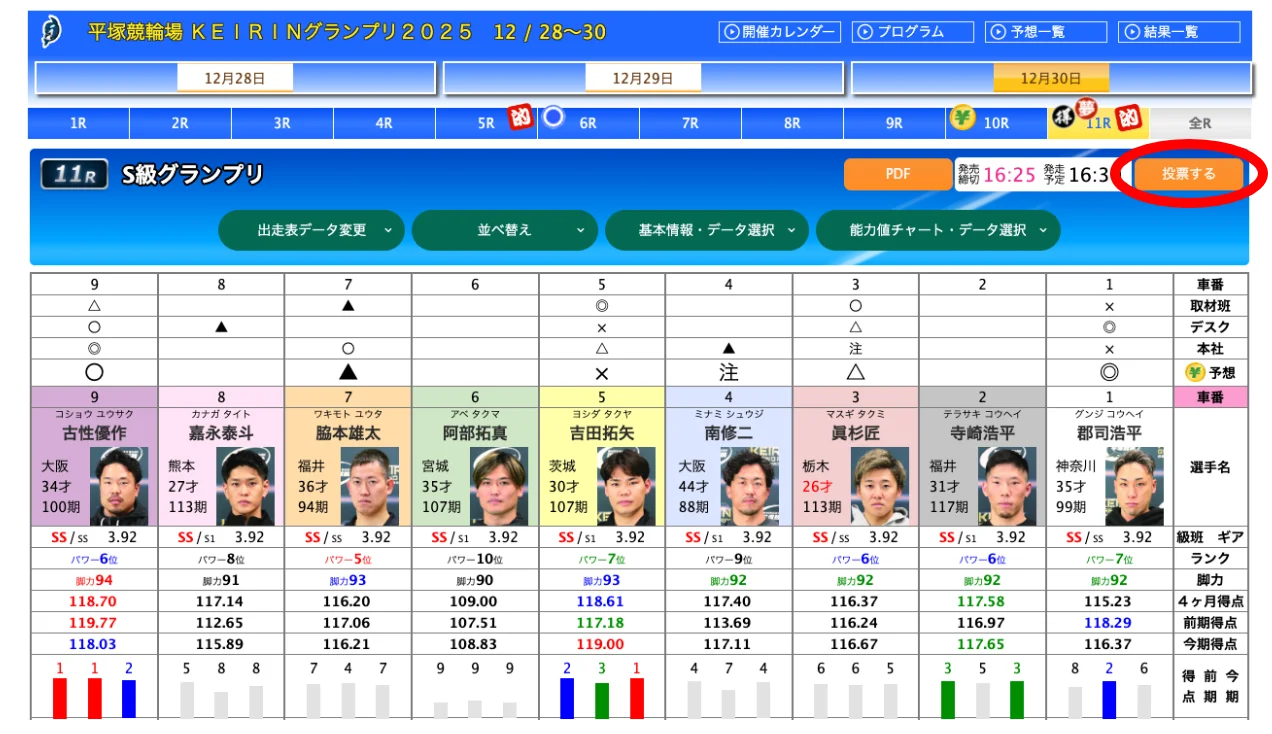Switch to race 3R

(282, 123)
